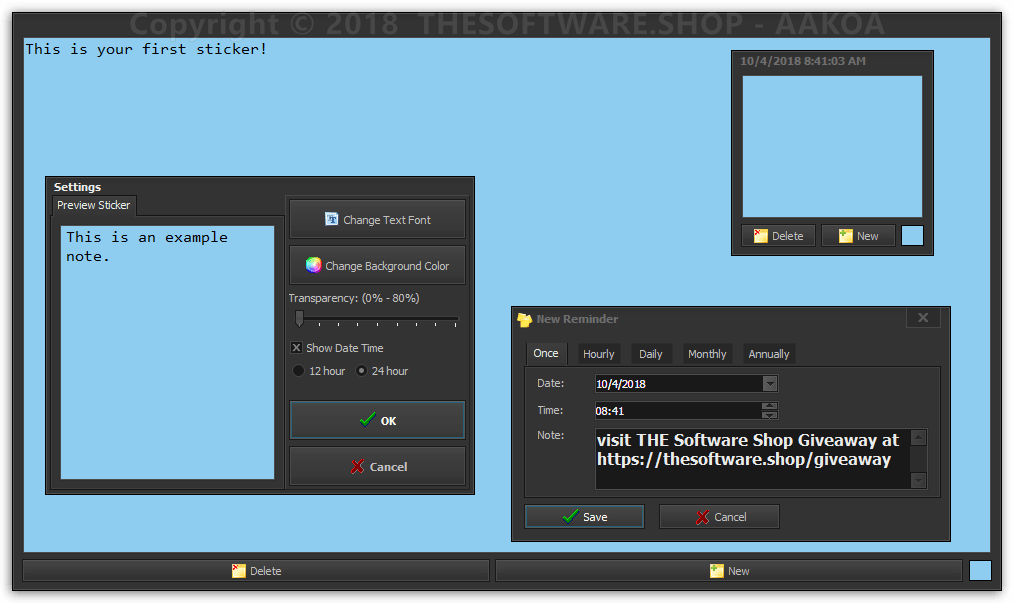Click the Transparency slider handle

pos(299,319)
